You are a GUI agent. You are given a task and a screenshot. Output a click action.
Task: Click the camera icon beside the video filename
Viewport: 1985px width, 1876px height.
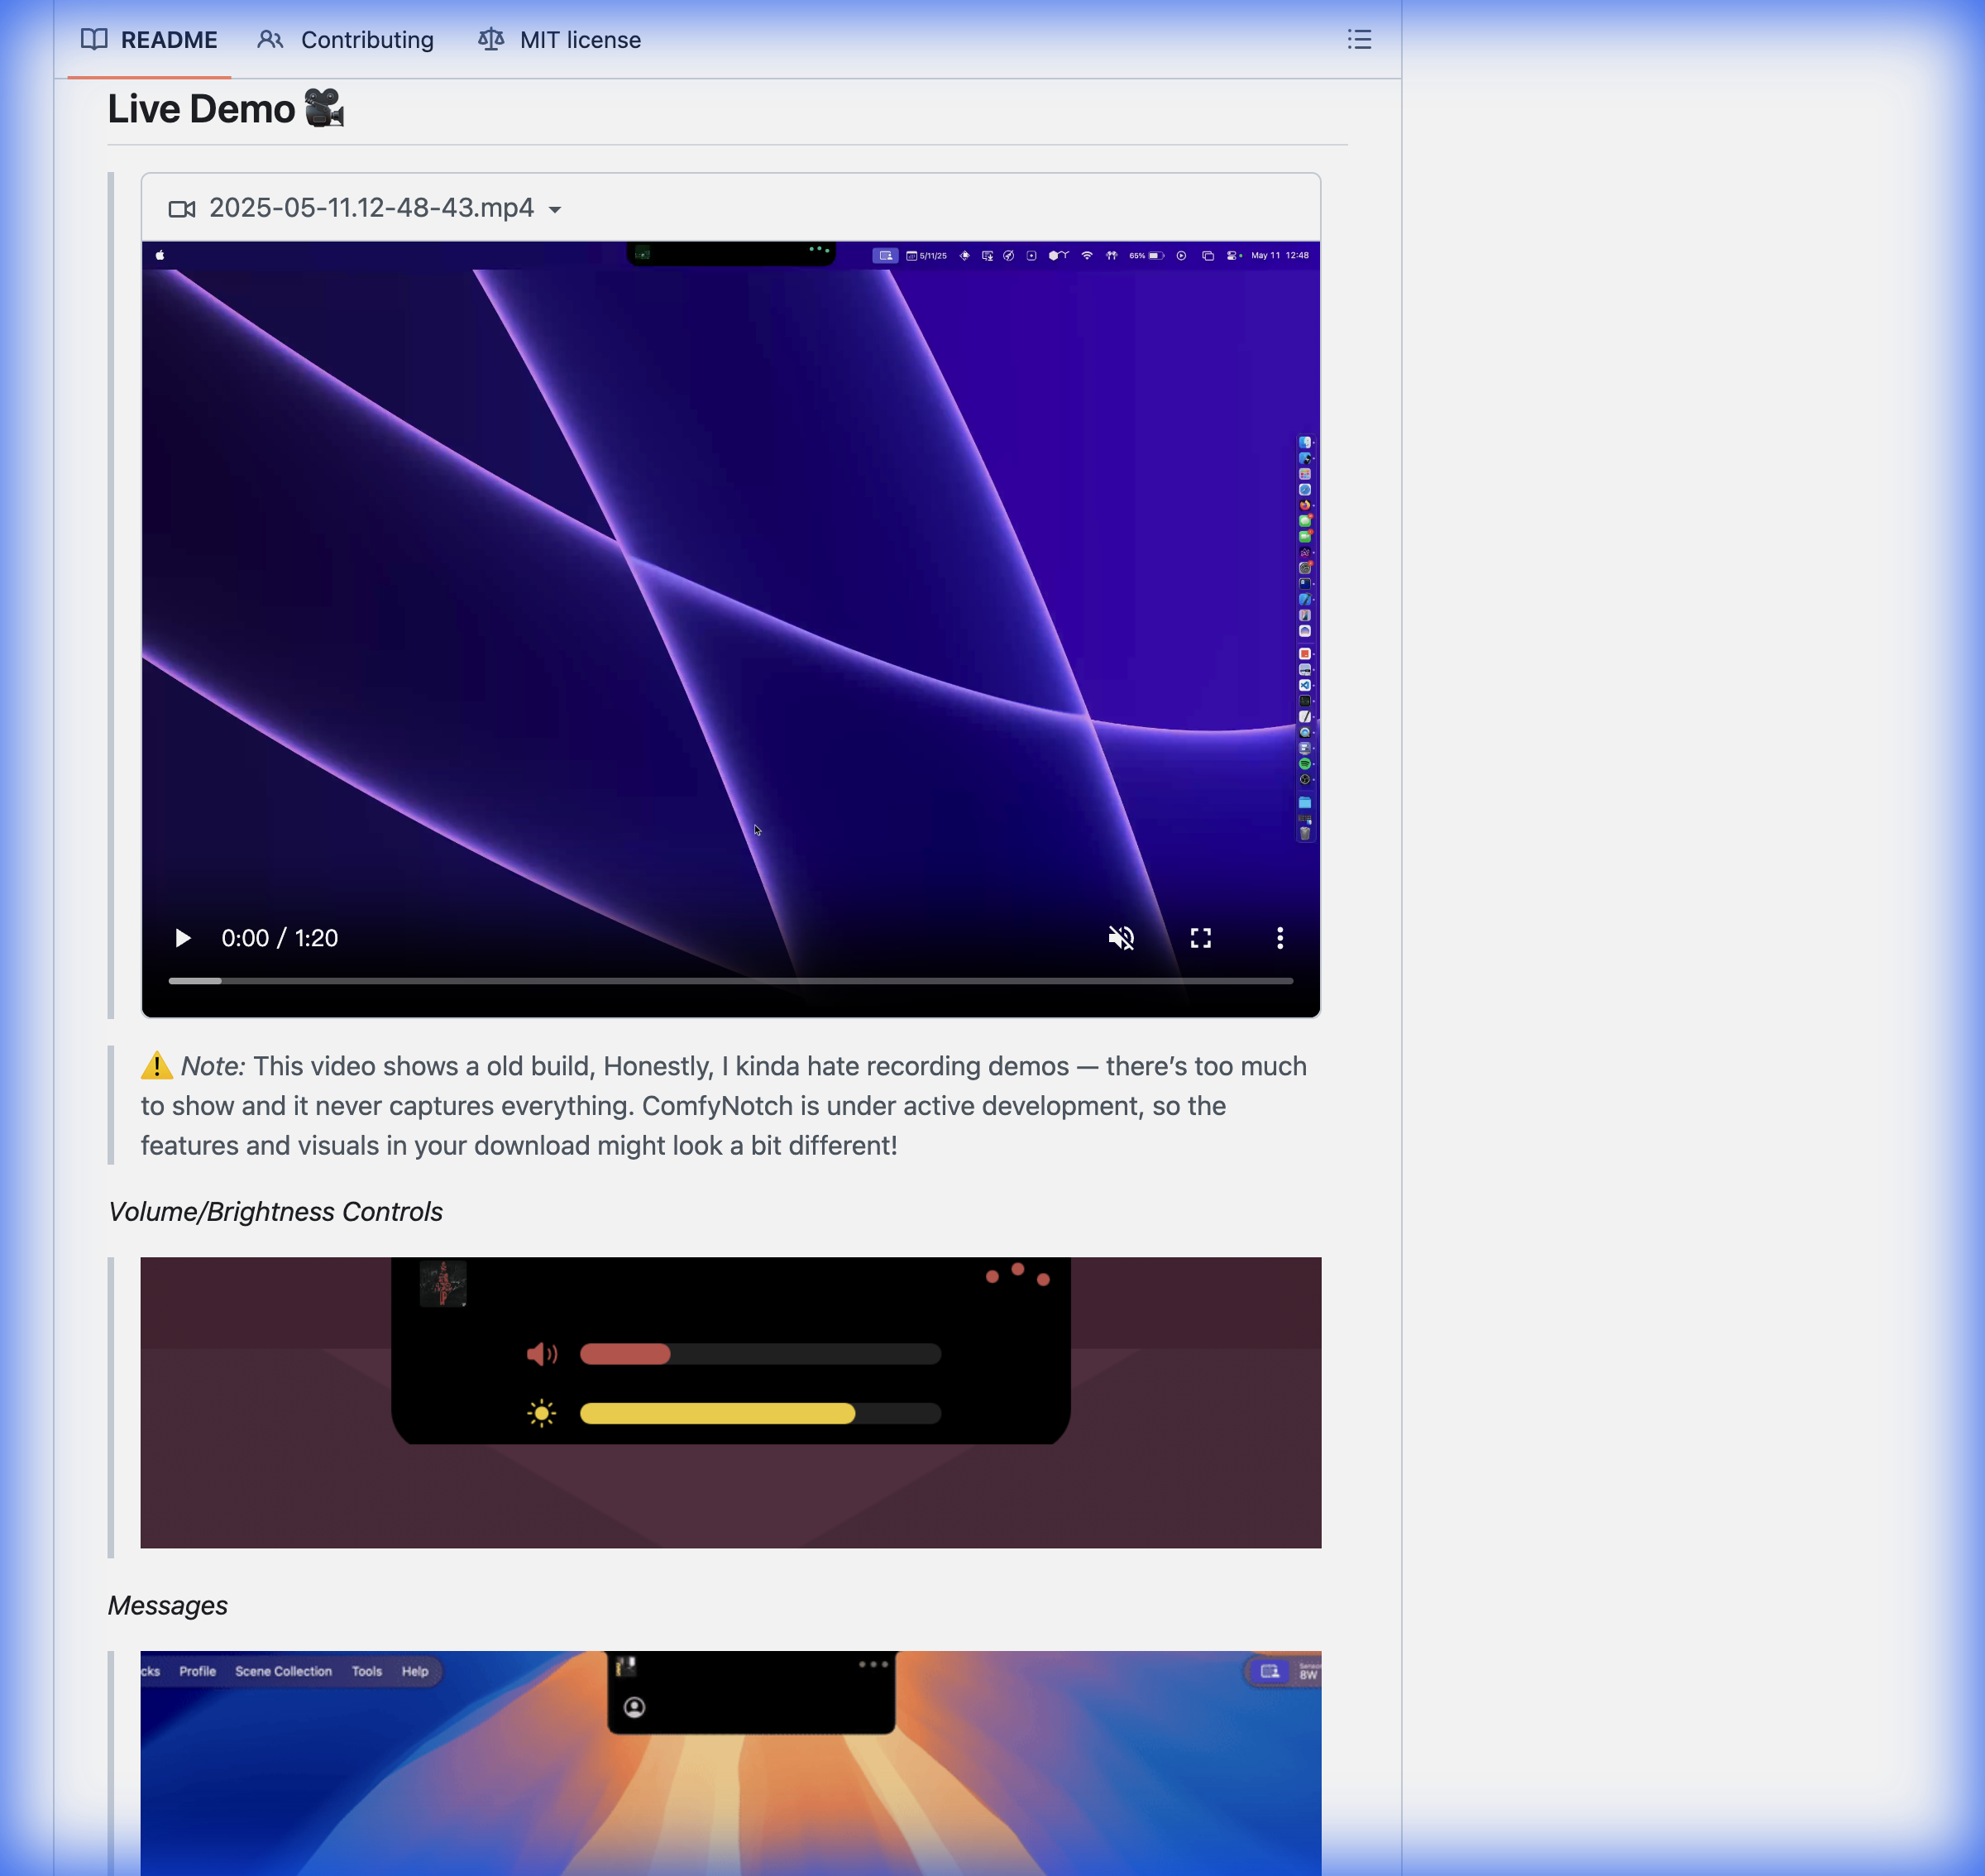tap(182, 209)
